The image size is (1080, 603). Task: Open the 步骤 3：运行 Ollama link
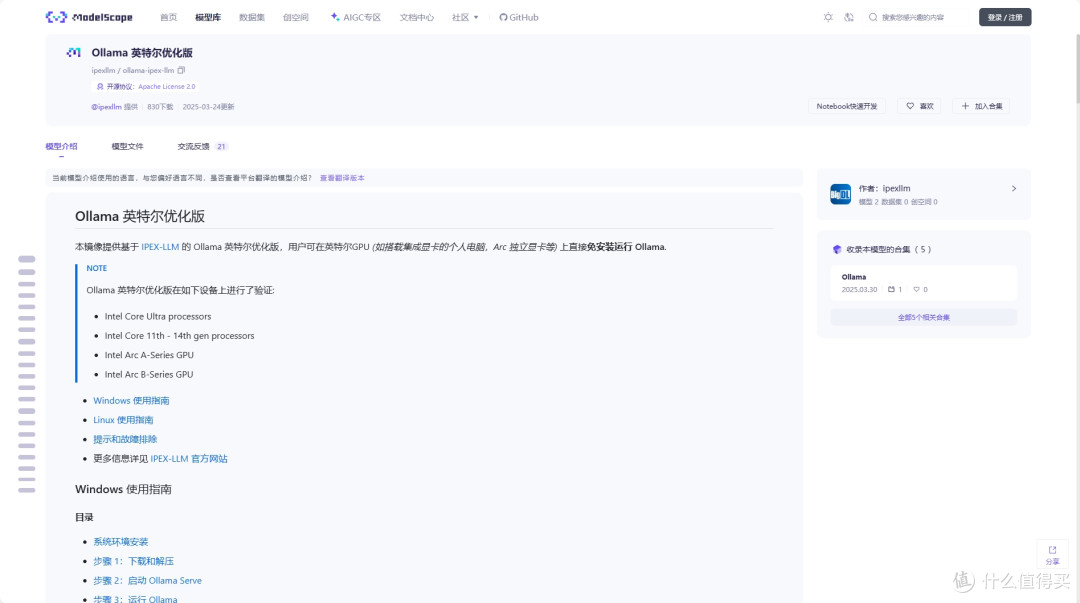(x=135, y=599)
